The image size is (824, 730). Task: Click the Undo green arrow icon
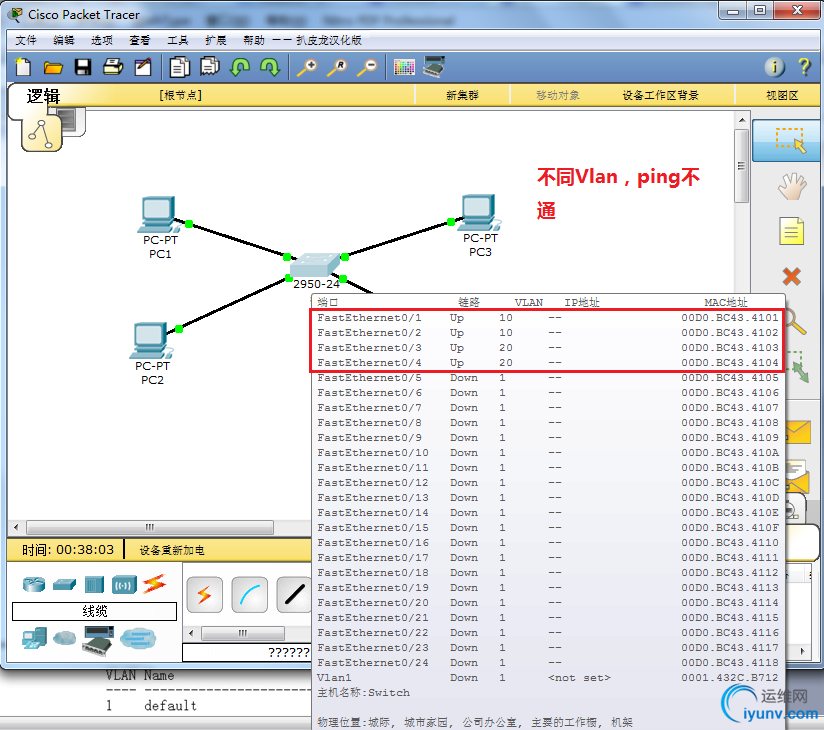[240, 67]
